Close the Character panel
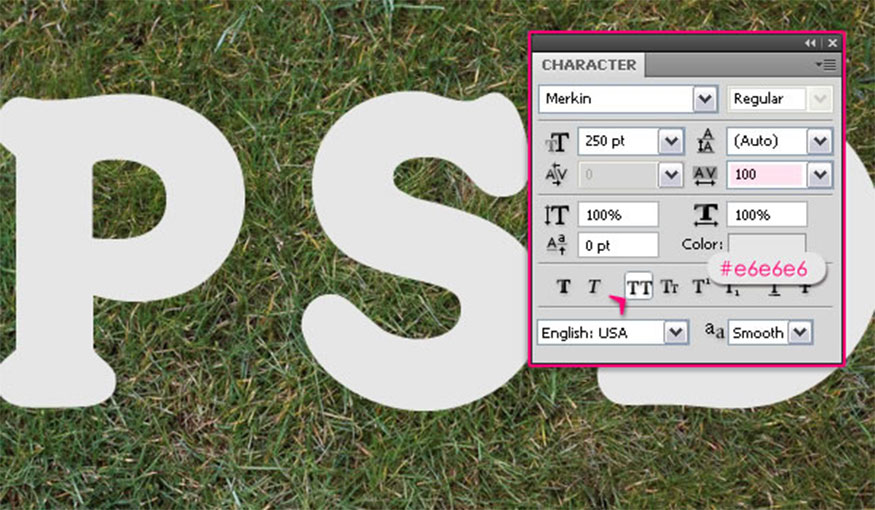The image size is (875, 510). tap(832, 43)
